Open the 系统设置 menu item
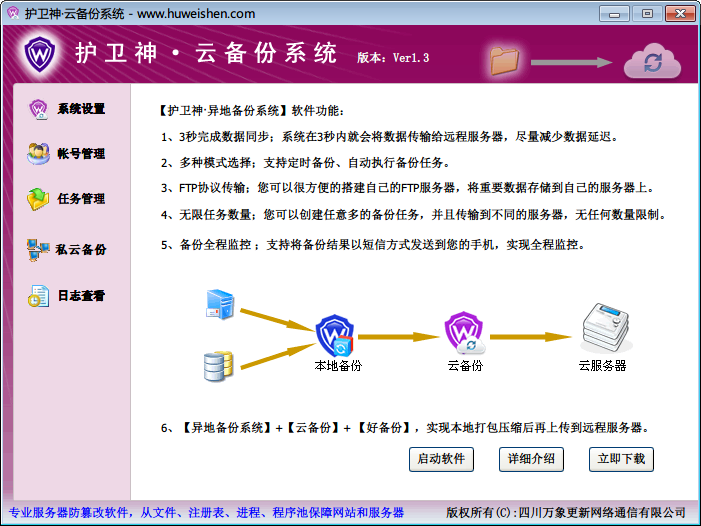 pos(81,109)
